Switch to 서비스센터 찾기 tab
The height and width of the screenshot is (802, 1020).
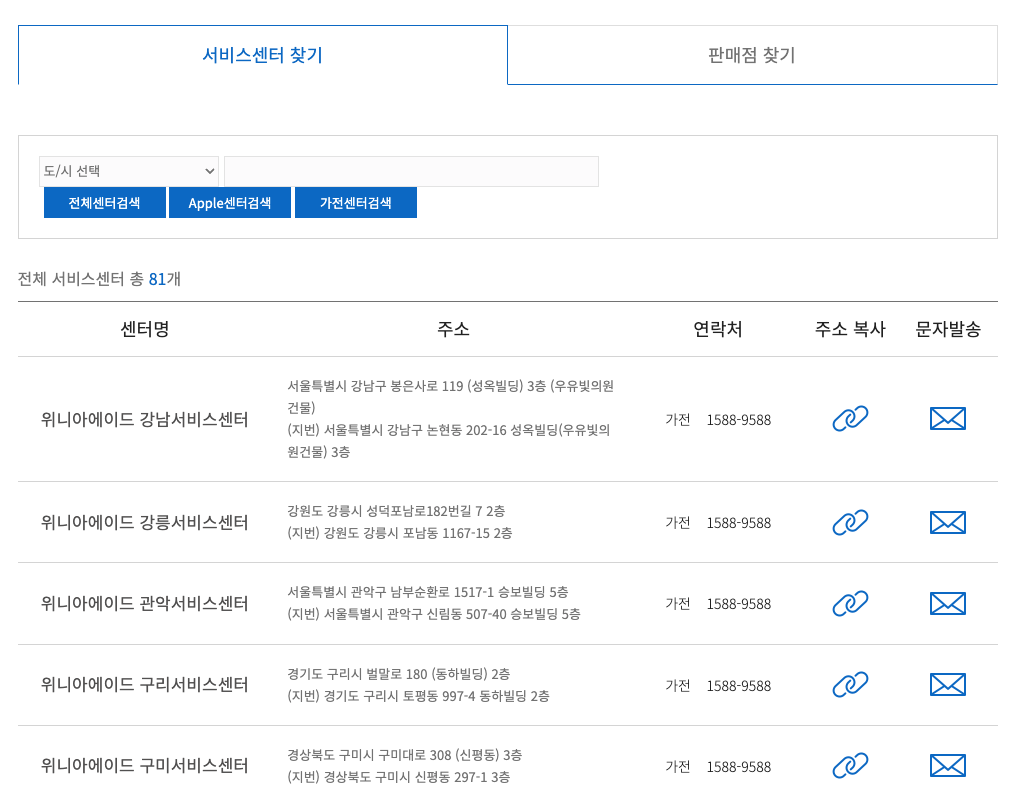pyautogui.click(x=263, y=55)
